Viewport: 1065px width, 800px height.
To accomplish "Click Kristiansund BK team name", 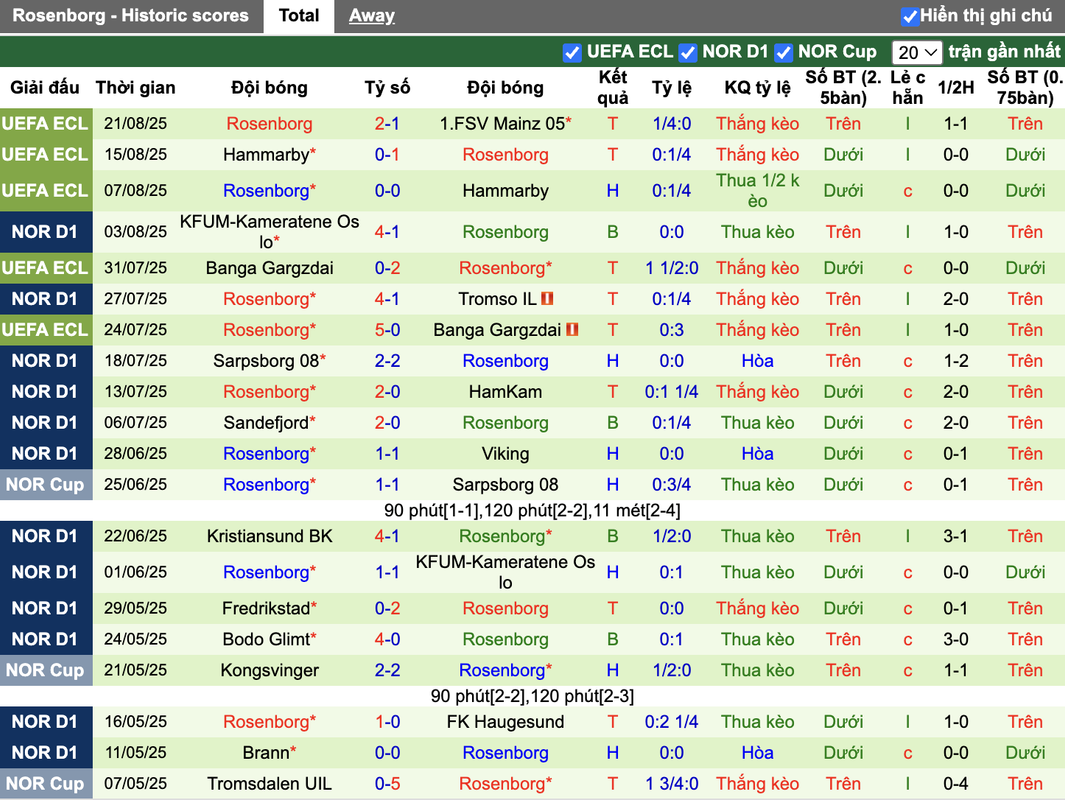I will [x=270, y=536].
